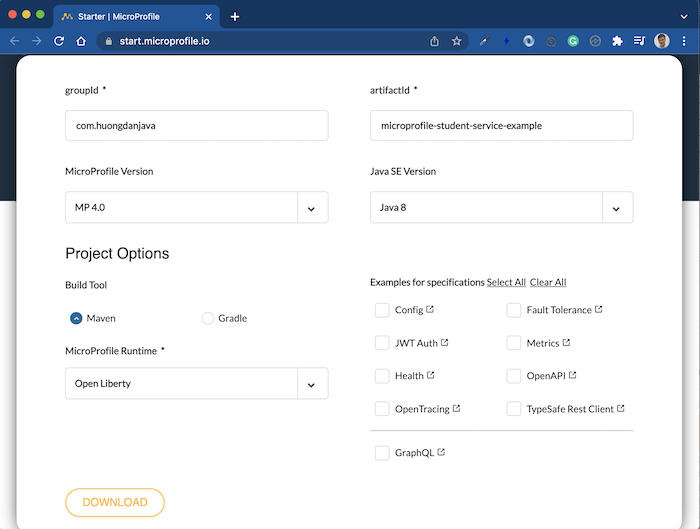View site info via lock icon

coord(108,41)
